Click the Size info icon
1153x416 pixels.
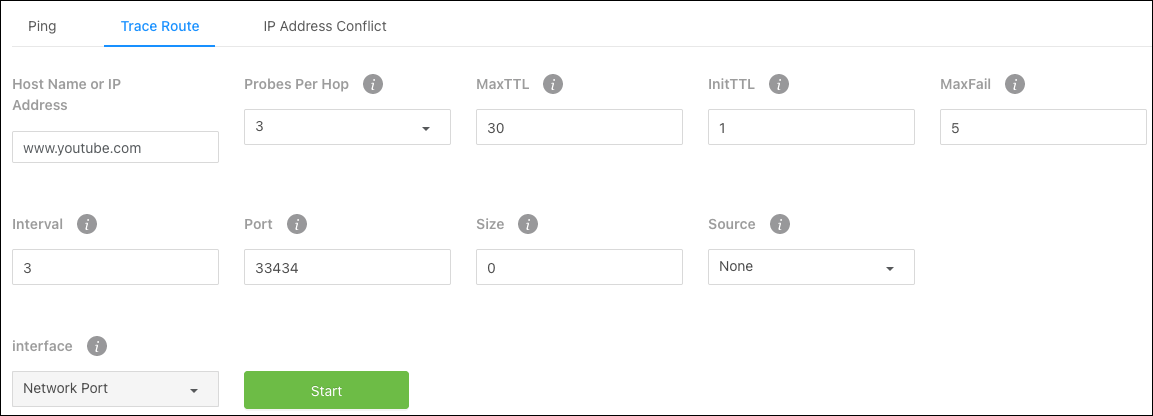click(x=528, y=224)
